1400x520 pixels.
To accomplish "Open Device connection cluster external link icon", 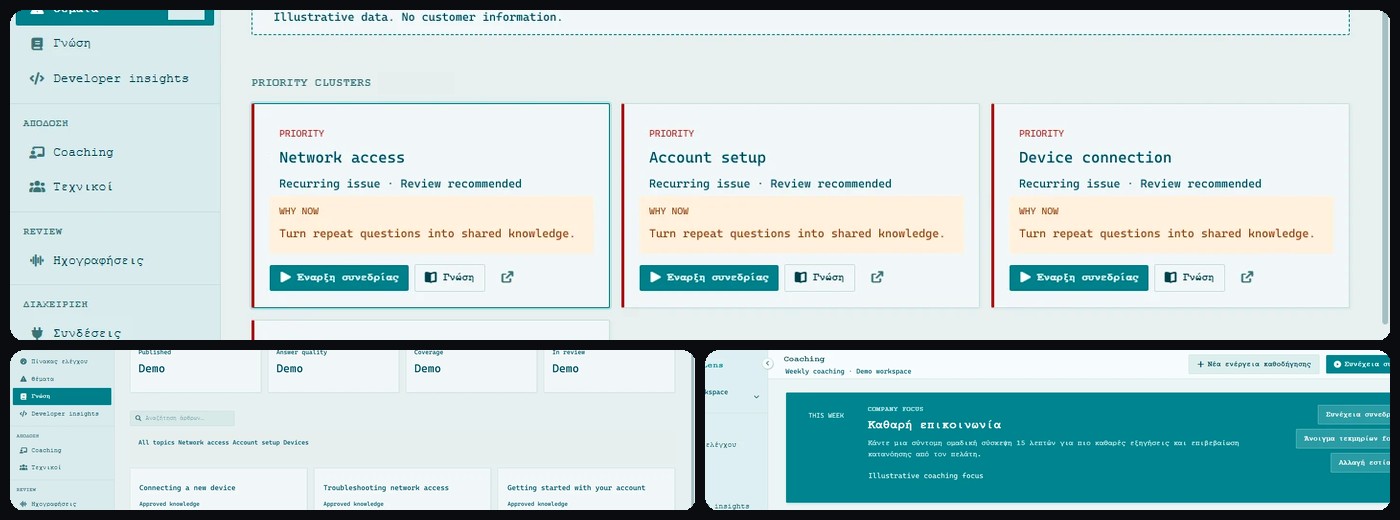I will point(1247,278).
